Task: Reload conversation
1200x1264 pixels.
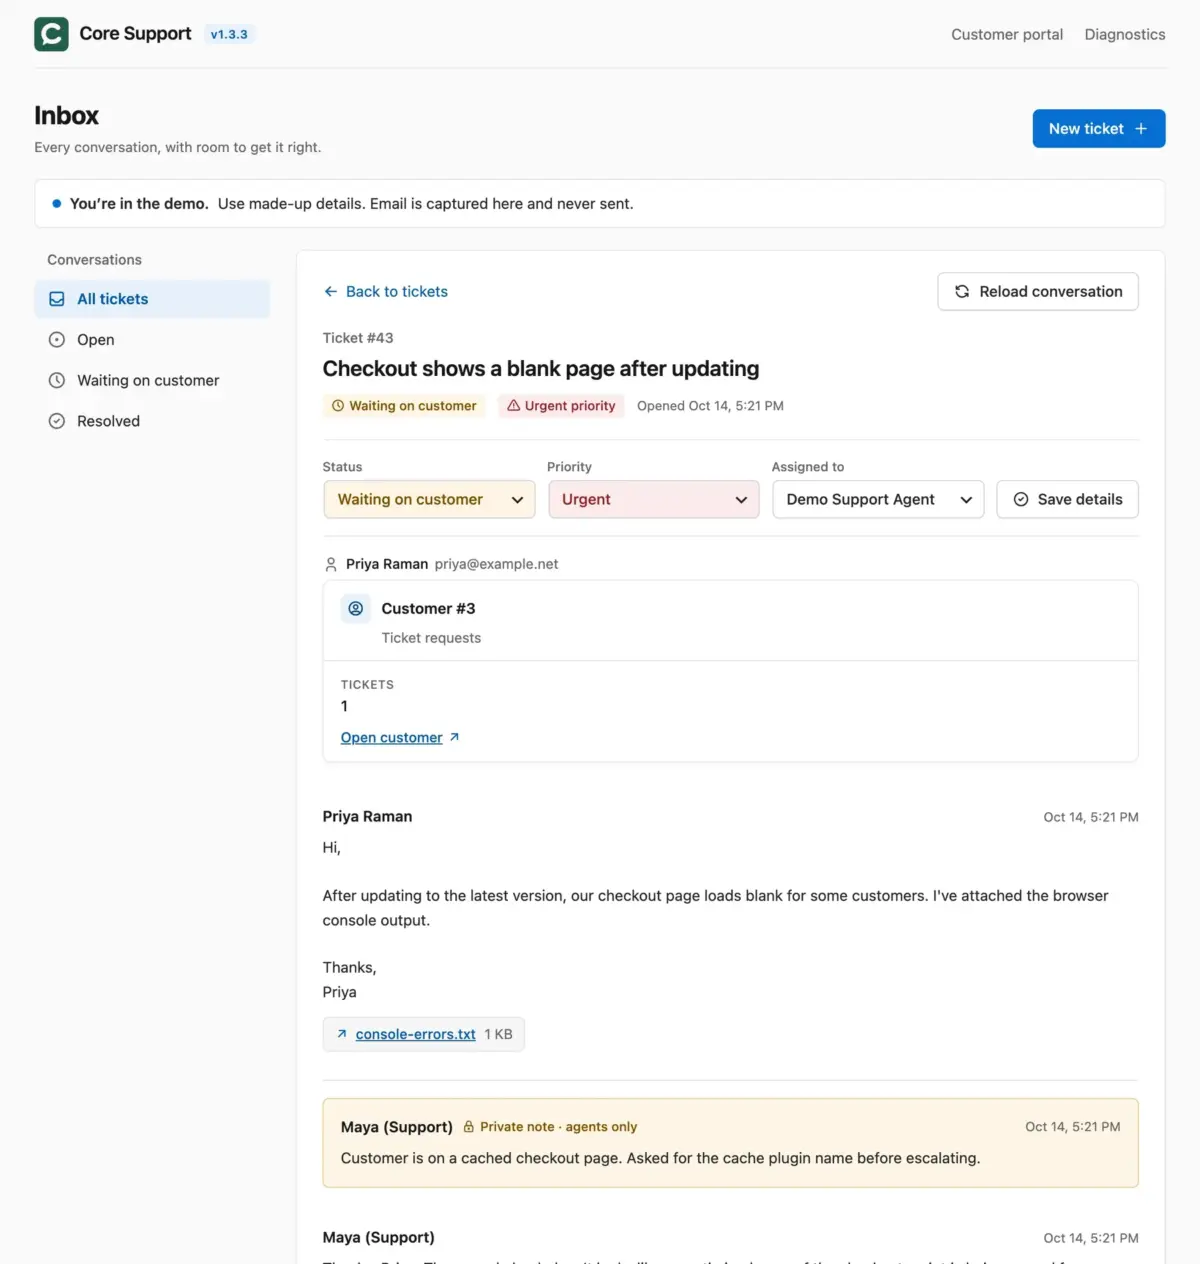Action: pyautogui.click(x=1038, y=292)
